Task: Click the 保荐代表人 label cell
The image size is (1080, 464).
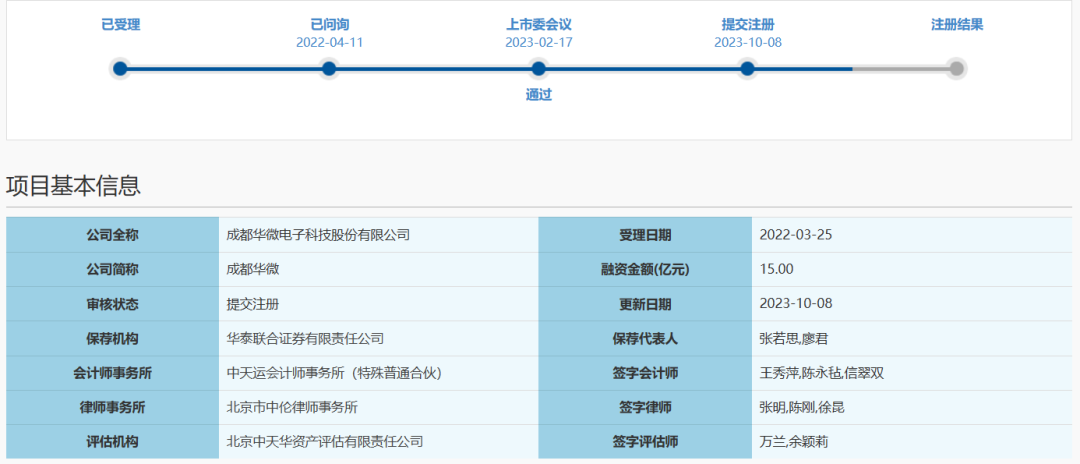Action: pyautogui.click(x=645, y=338)
